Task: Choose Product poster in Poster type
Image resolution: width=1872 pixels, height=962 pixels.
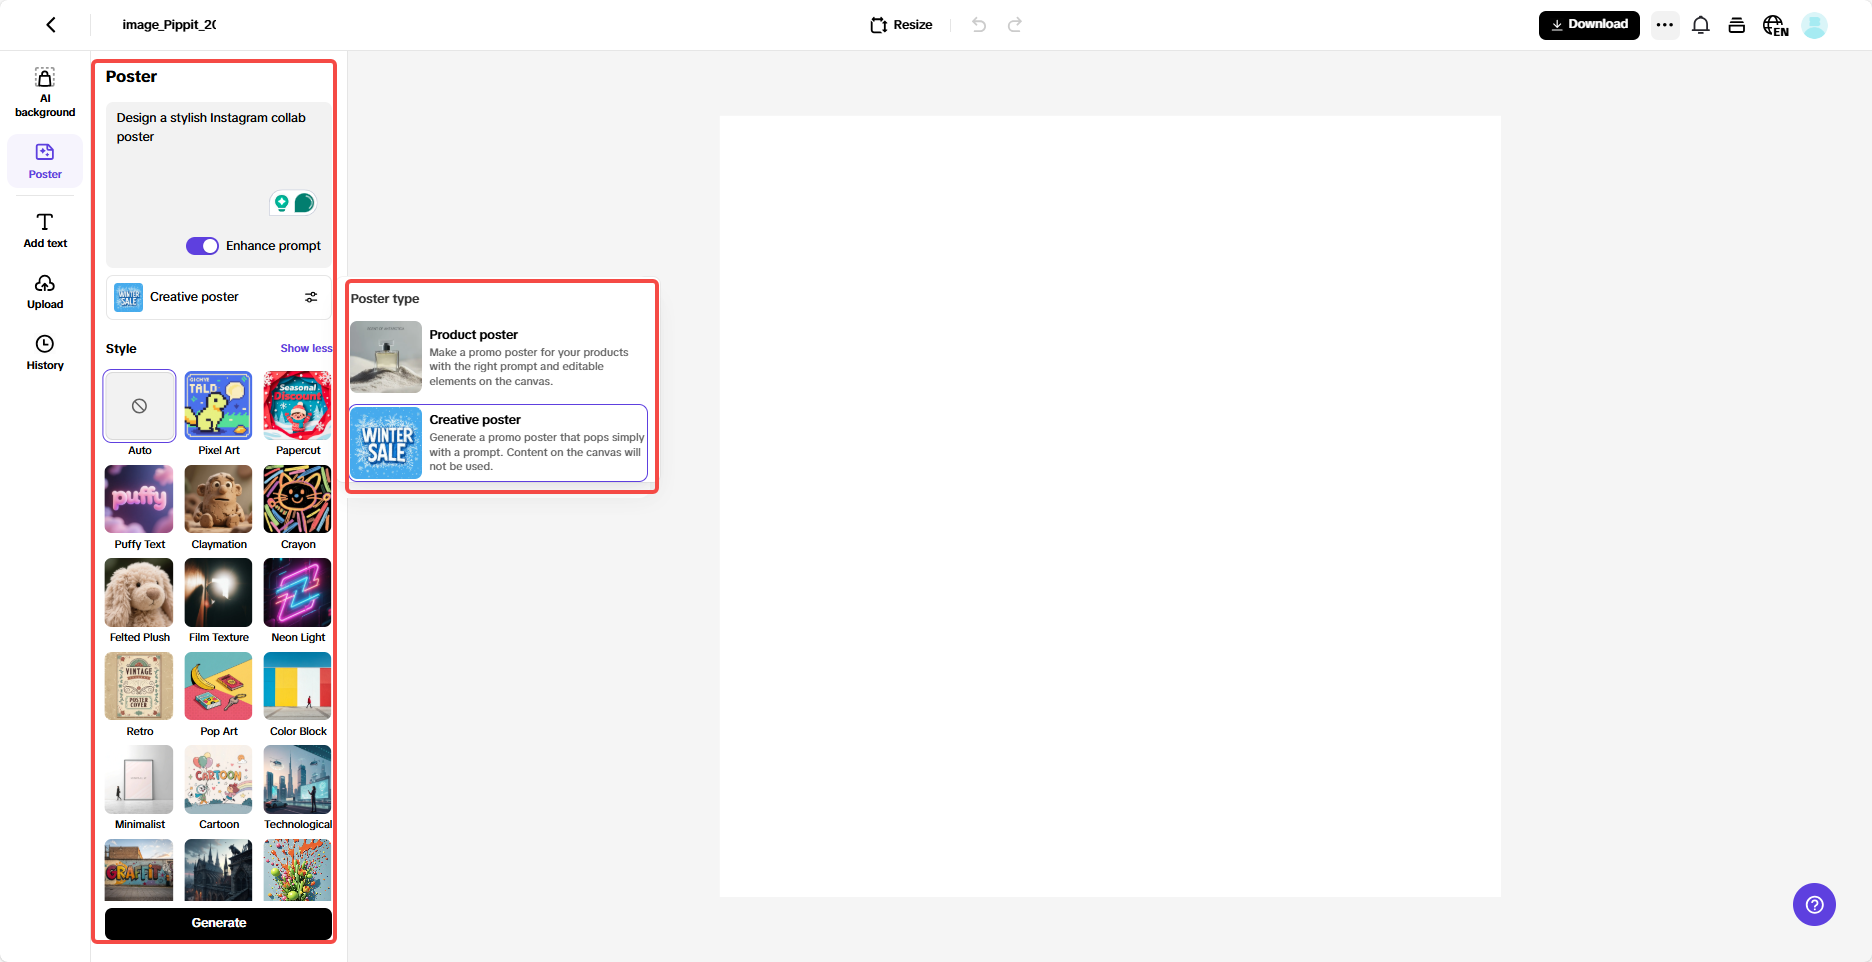Action: pos(499,357)
